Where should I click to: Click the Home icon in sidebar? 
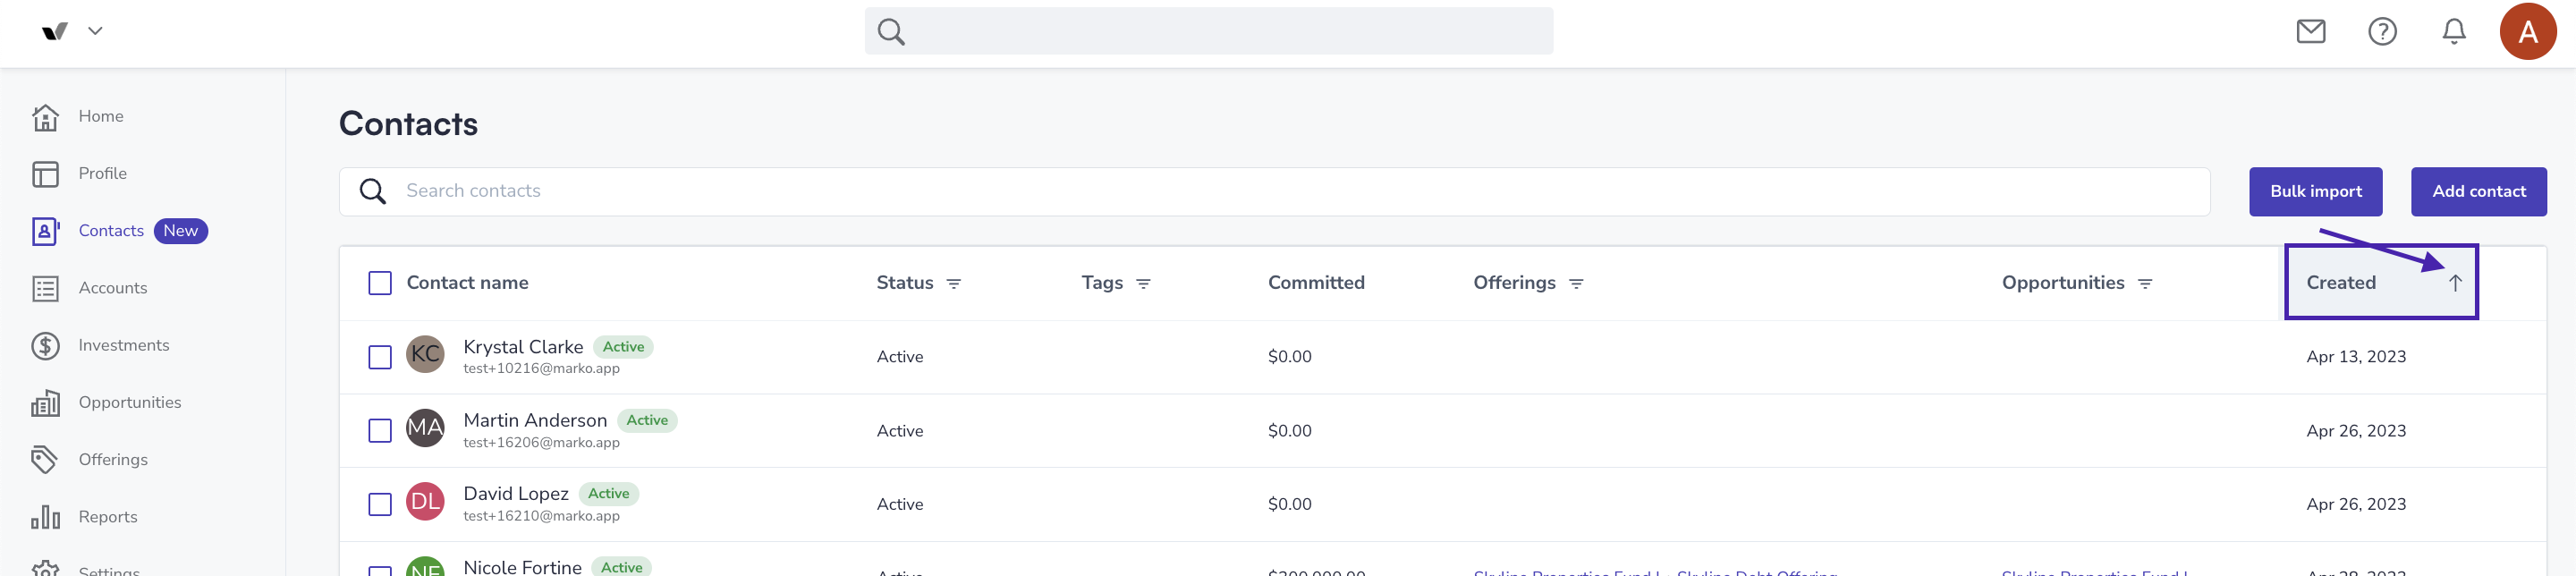pyautogui.click(x=45, y=117)
